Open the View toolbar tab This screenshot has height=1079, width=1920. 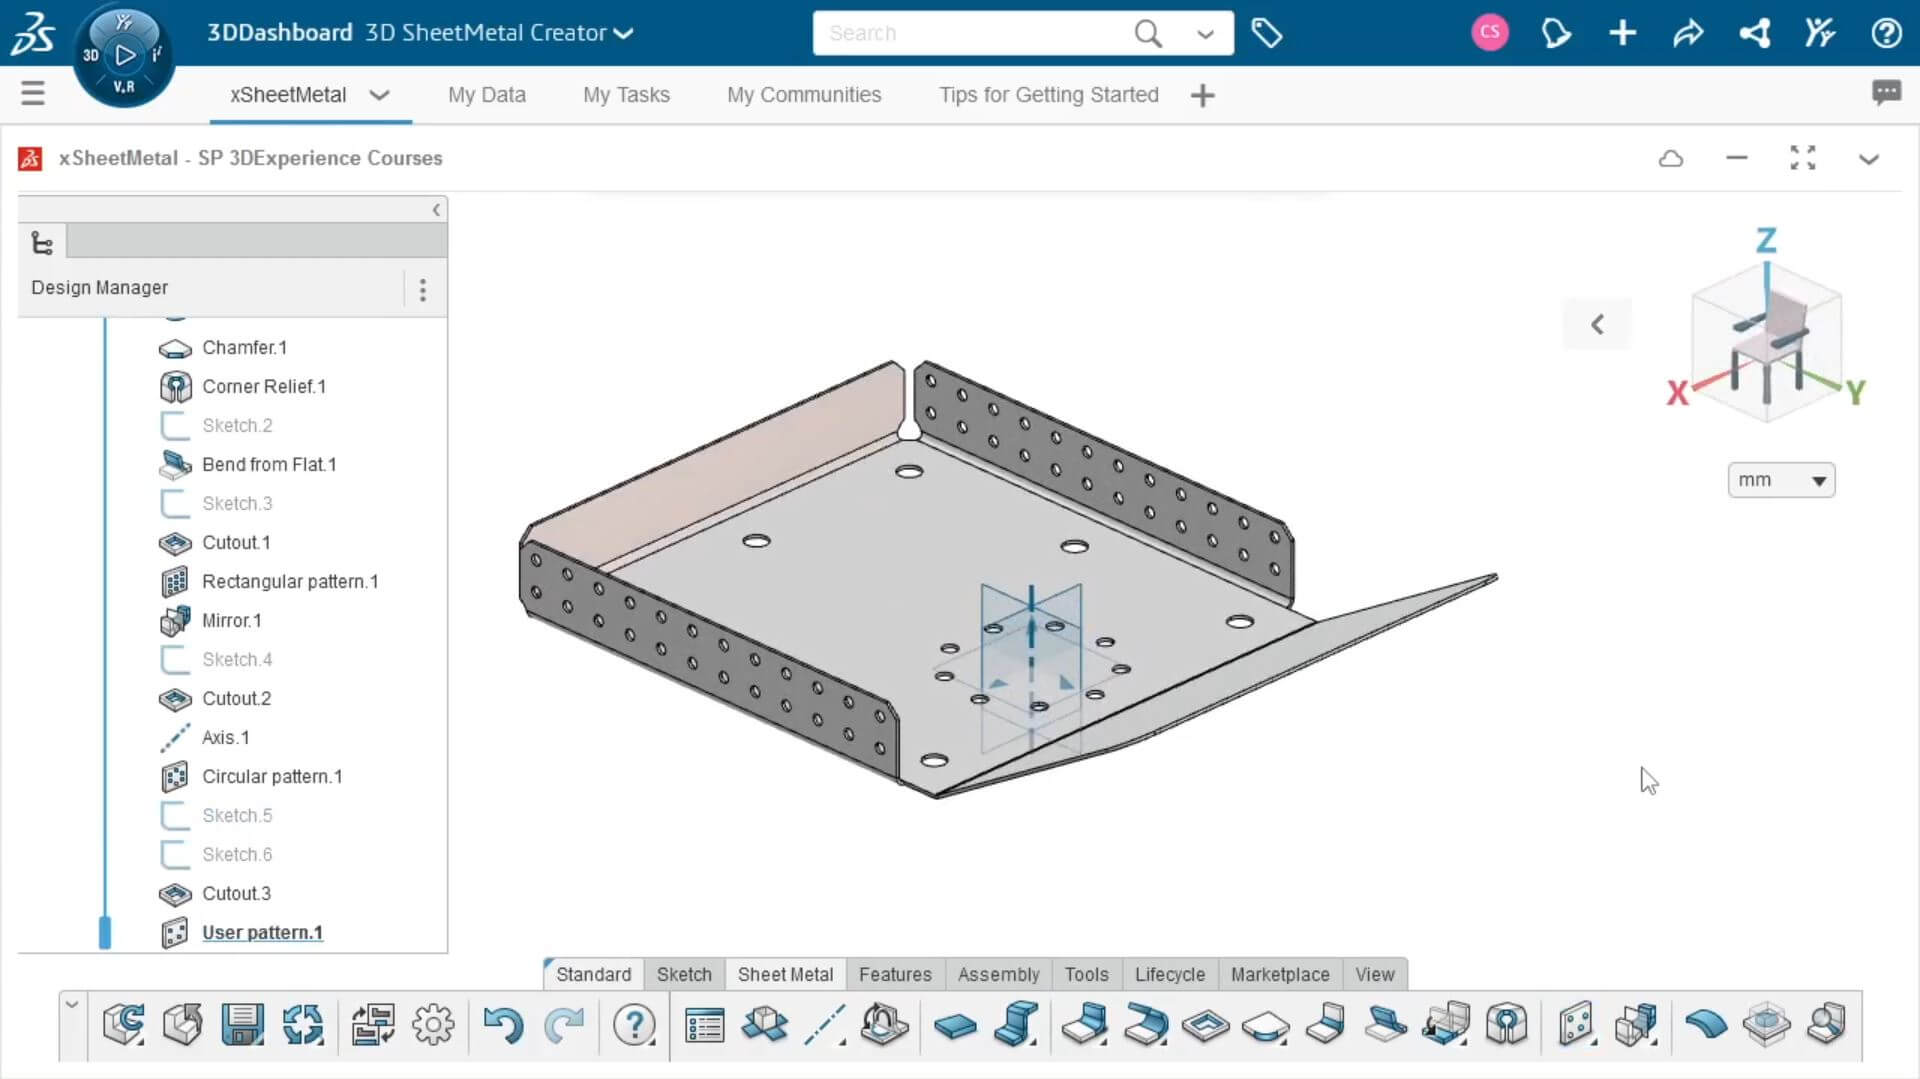pyautogui.click(x=1374, y=974)
